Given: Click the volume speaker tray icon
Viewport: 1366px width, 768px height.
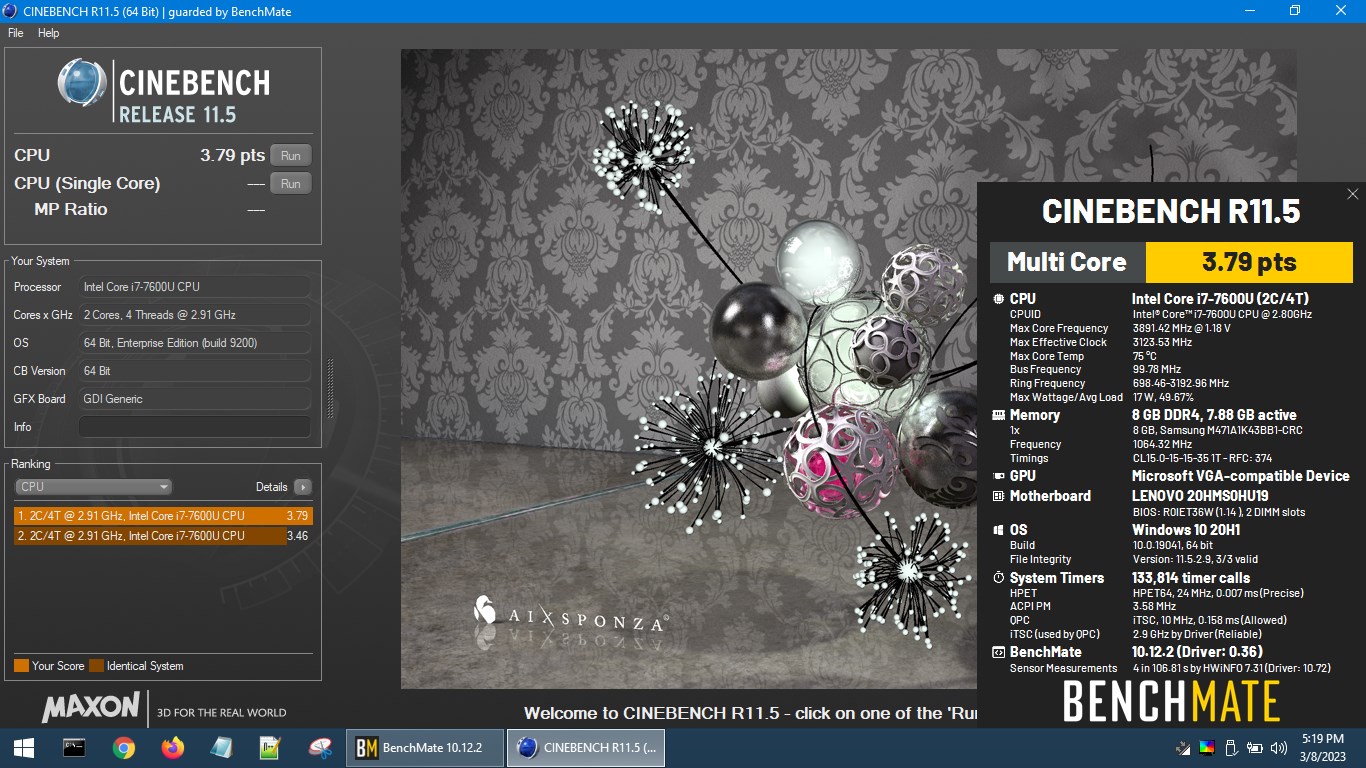Looking at the screenshot, I should [x=1279, y=748].
